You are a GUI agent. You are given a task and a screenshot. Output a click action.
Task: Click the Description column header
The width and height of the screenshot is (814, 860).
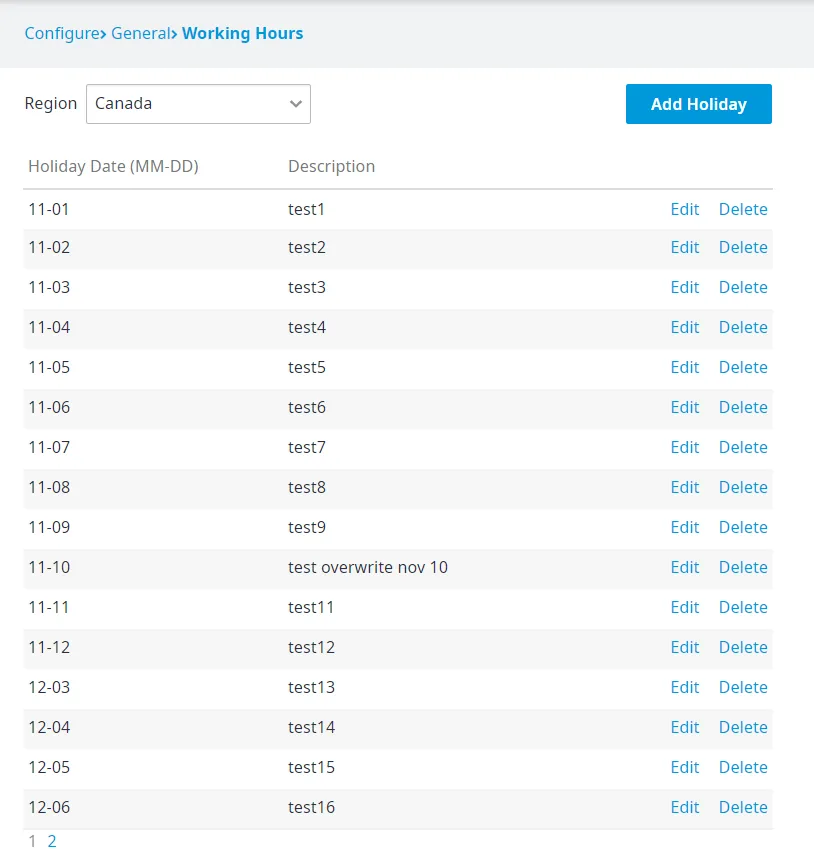point(331,166)
